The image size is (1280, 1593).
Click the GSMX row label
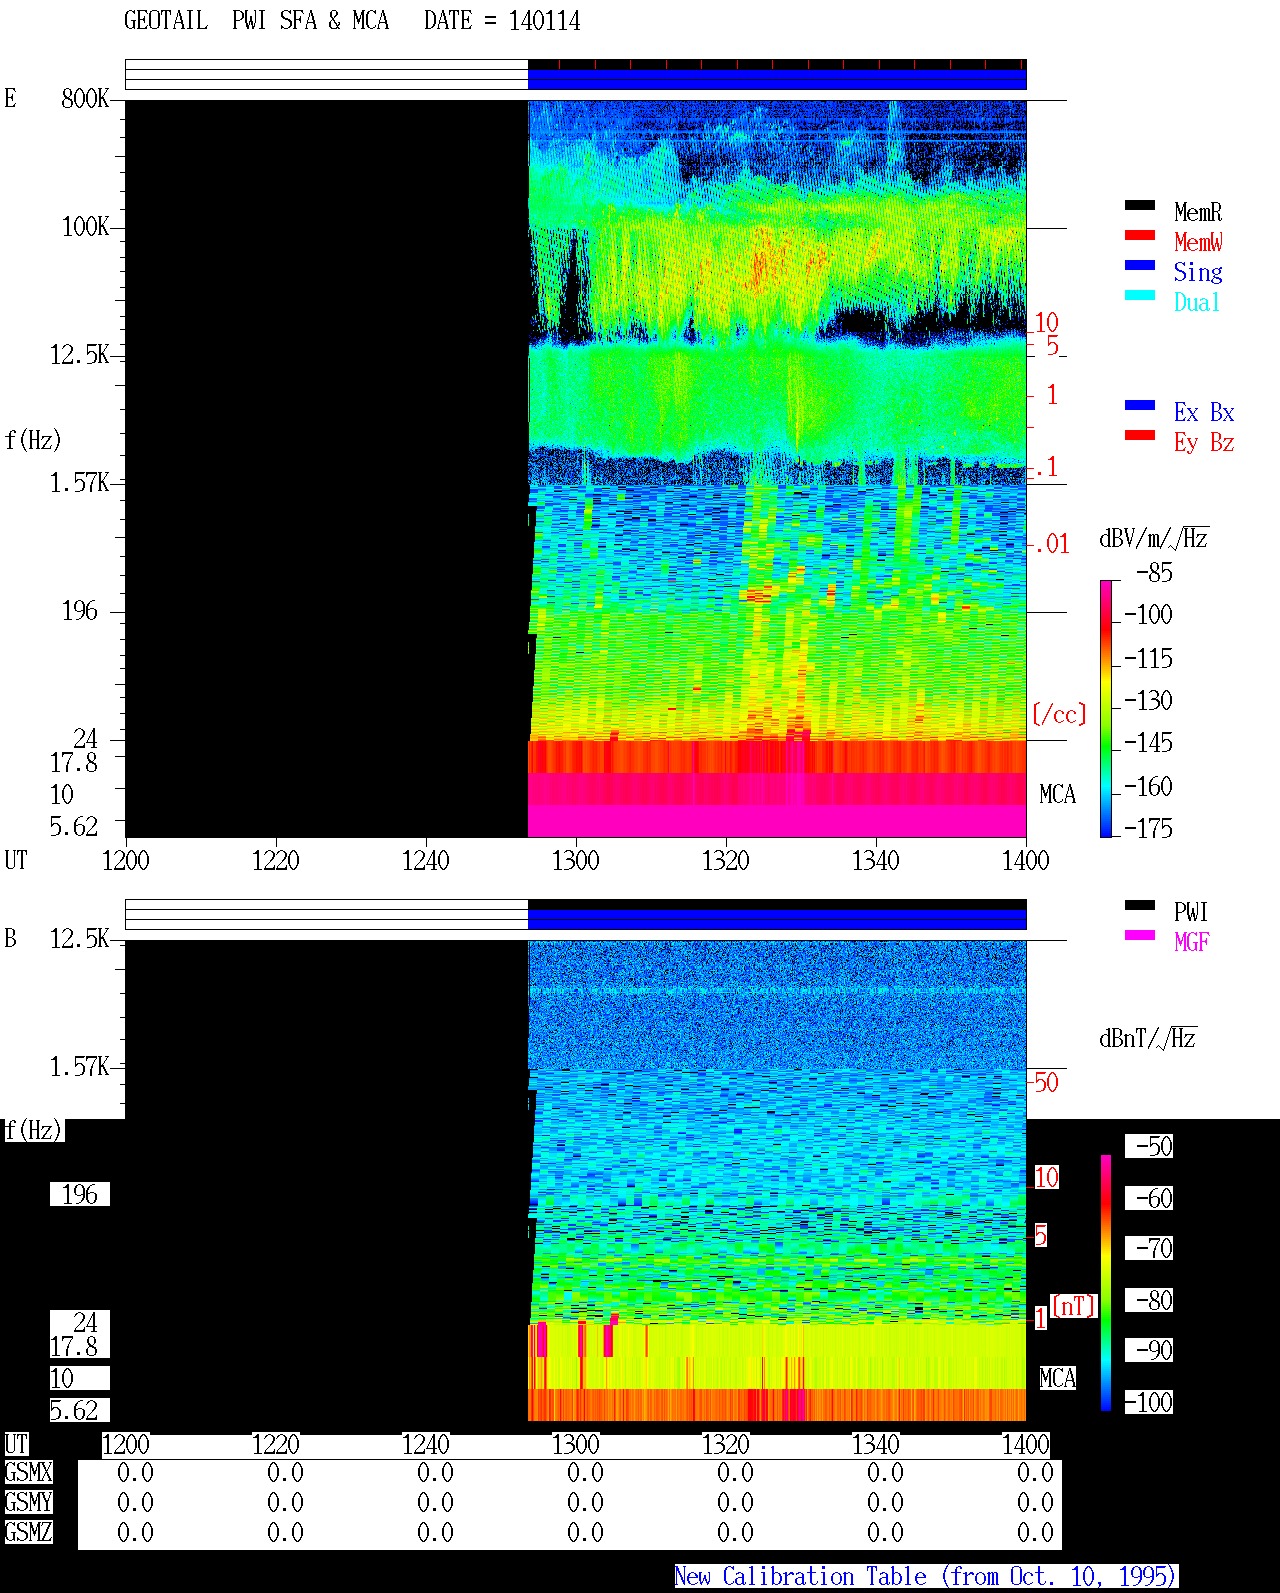click(28, 1472)
